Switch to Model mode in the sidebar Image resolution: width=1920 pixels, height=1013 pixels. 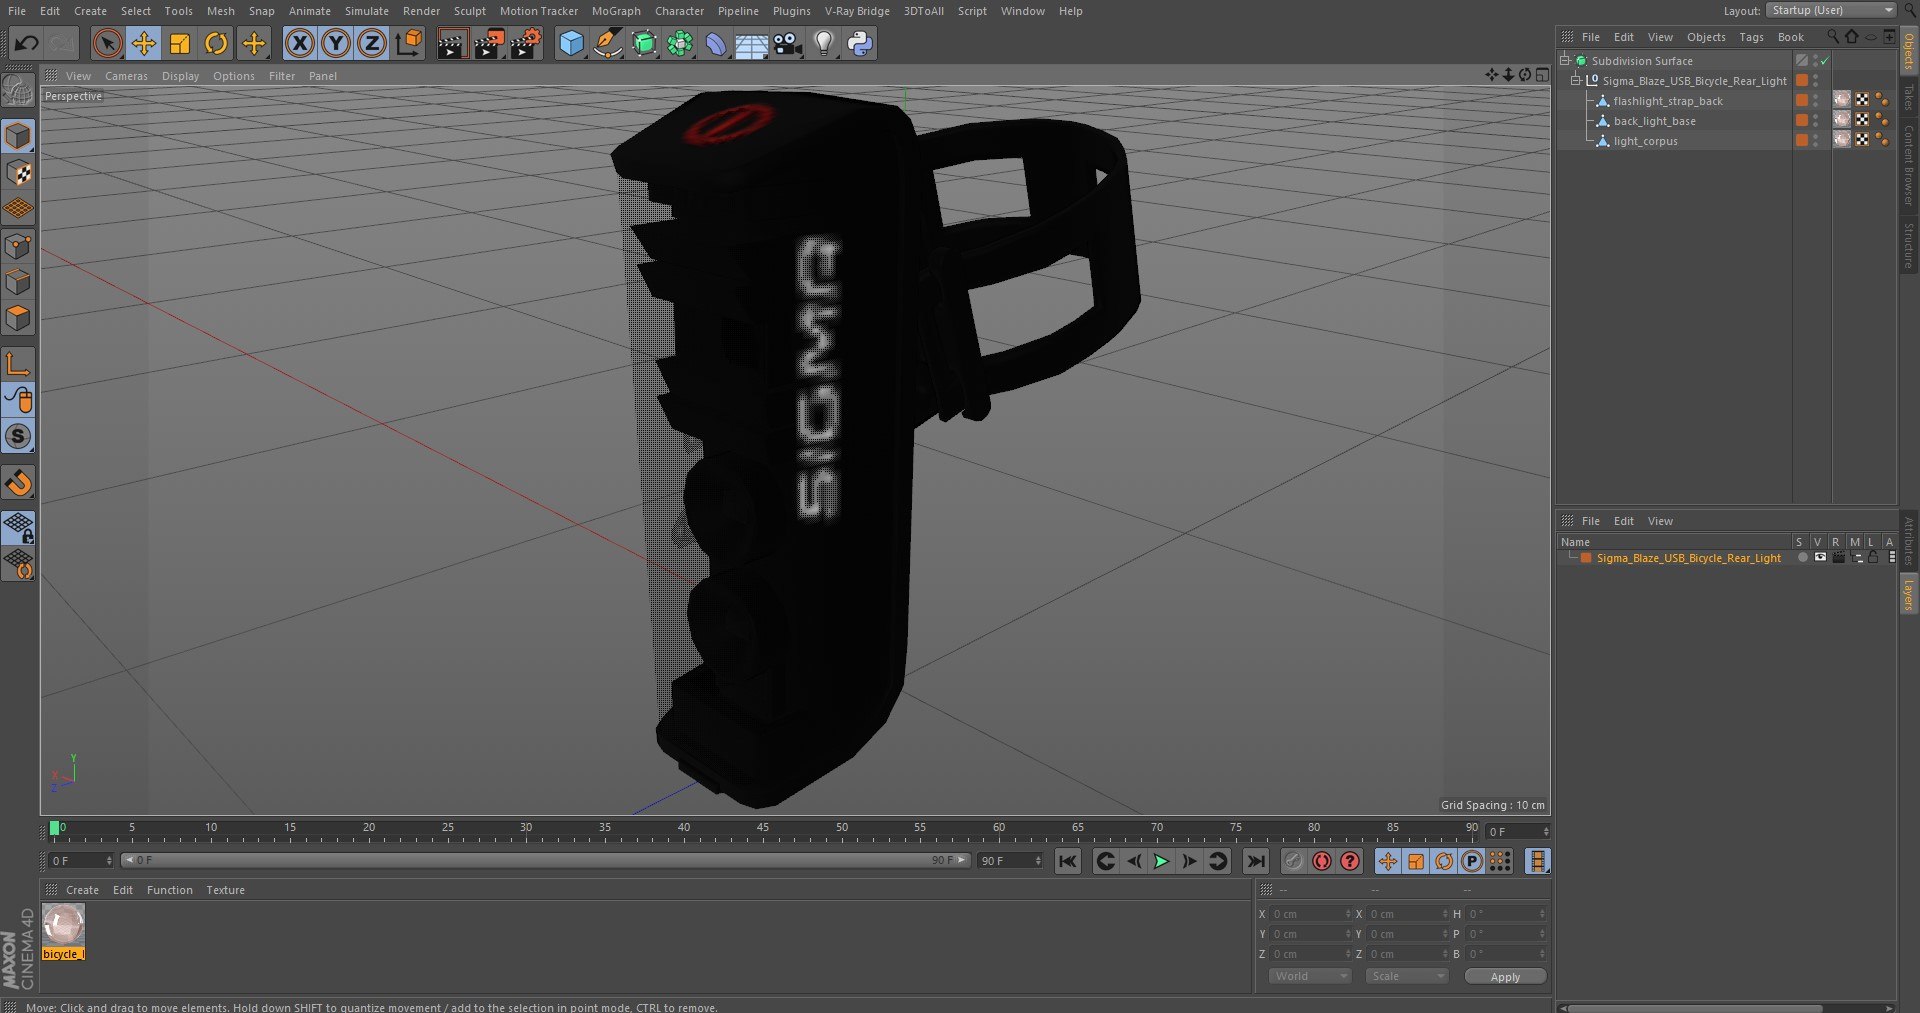pyautogui.click(x=18, y=136)
